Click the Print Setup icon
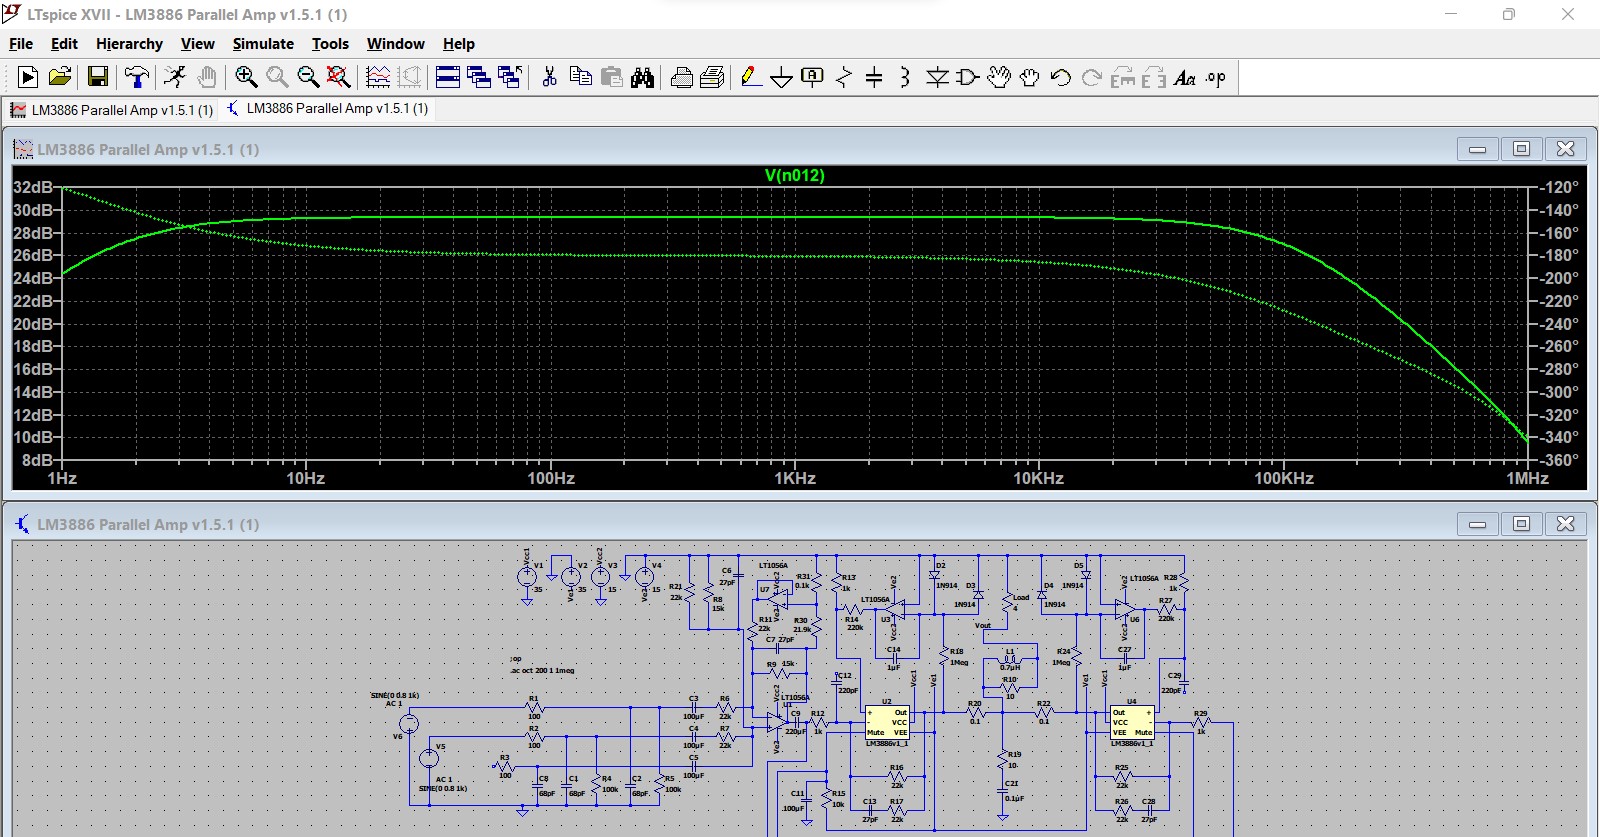Viewport: 1600px width, 837px height. [682, 77]
